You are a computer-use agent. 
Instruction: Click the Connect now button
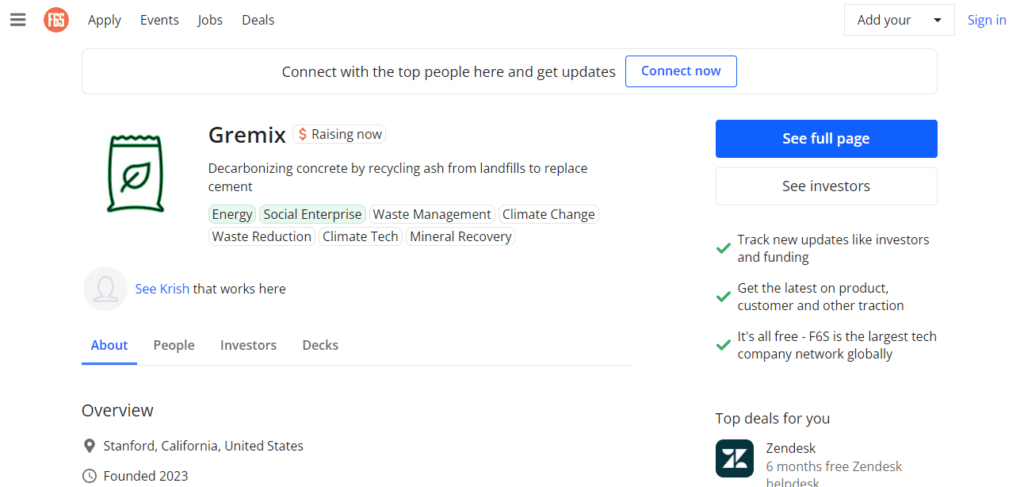click(x=681, y=71)
